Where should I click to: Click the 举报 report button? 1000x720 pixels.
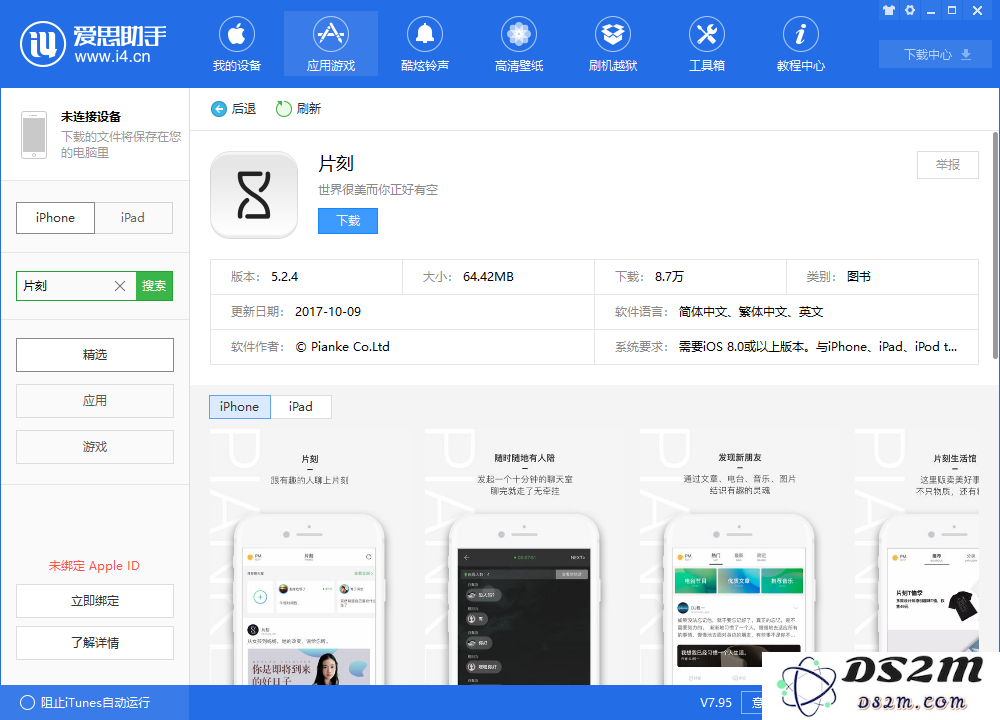coord(948,165)
